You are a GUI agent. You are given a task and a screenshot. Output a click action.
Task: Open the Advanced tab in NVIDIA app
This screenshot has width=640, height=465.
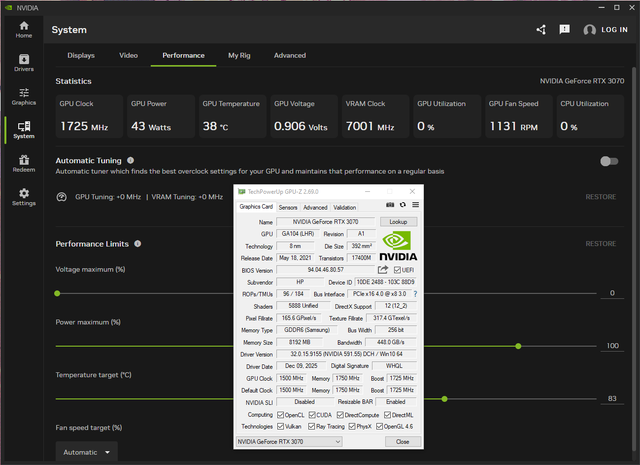(x=290, y=55)
